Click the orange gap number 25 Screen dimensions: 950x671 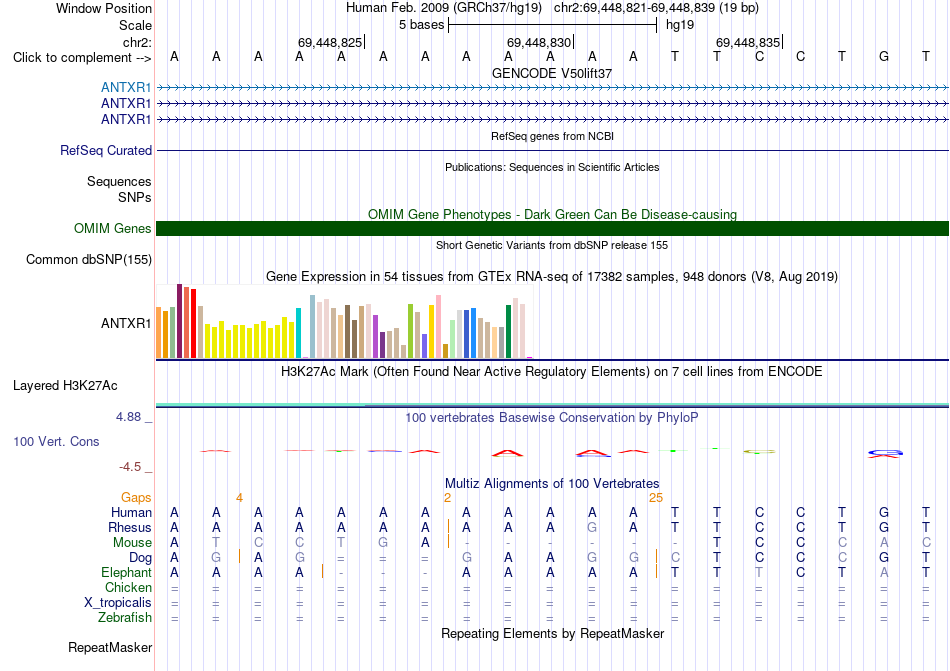[x=656, y=498]
